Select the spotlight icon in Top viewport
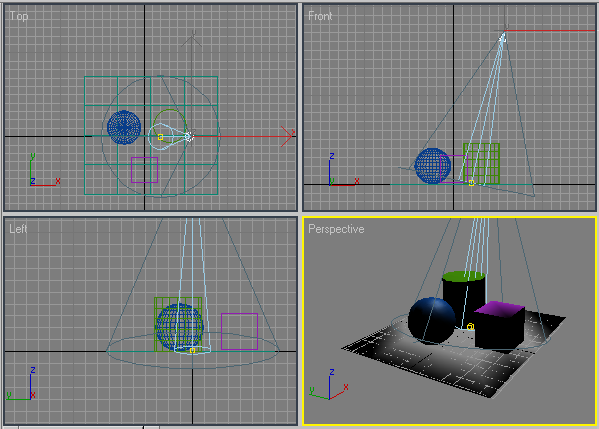Image resolution: width=599 pixels, height=429 pixels. pos(189,136)
